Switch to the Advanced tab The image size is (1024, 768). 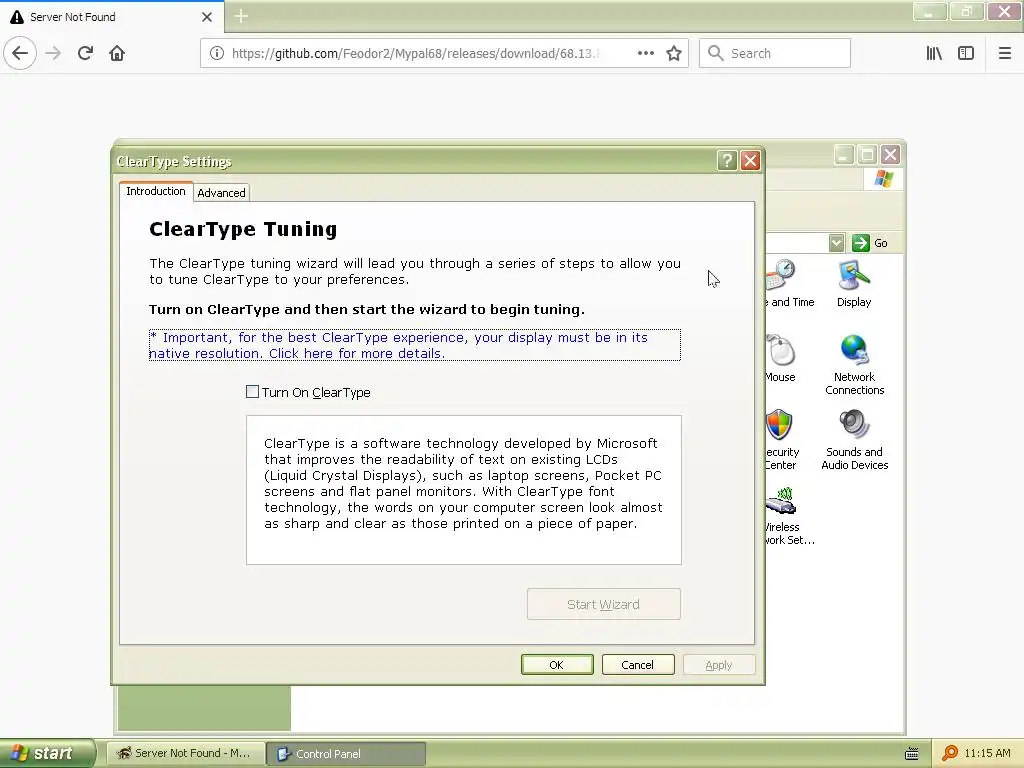click(x=221, y=193)
